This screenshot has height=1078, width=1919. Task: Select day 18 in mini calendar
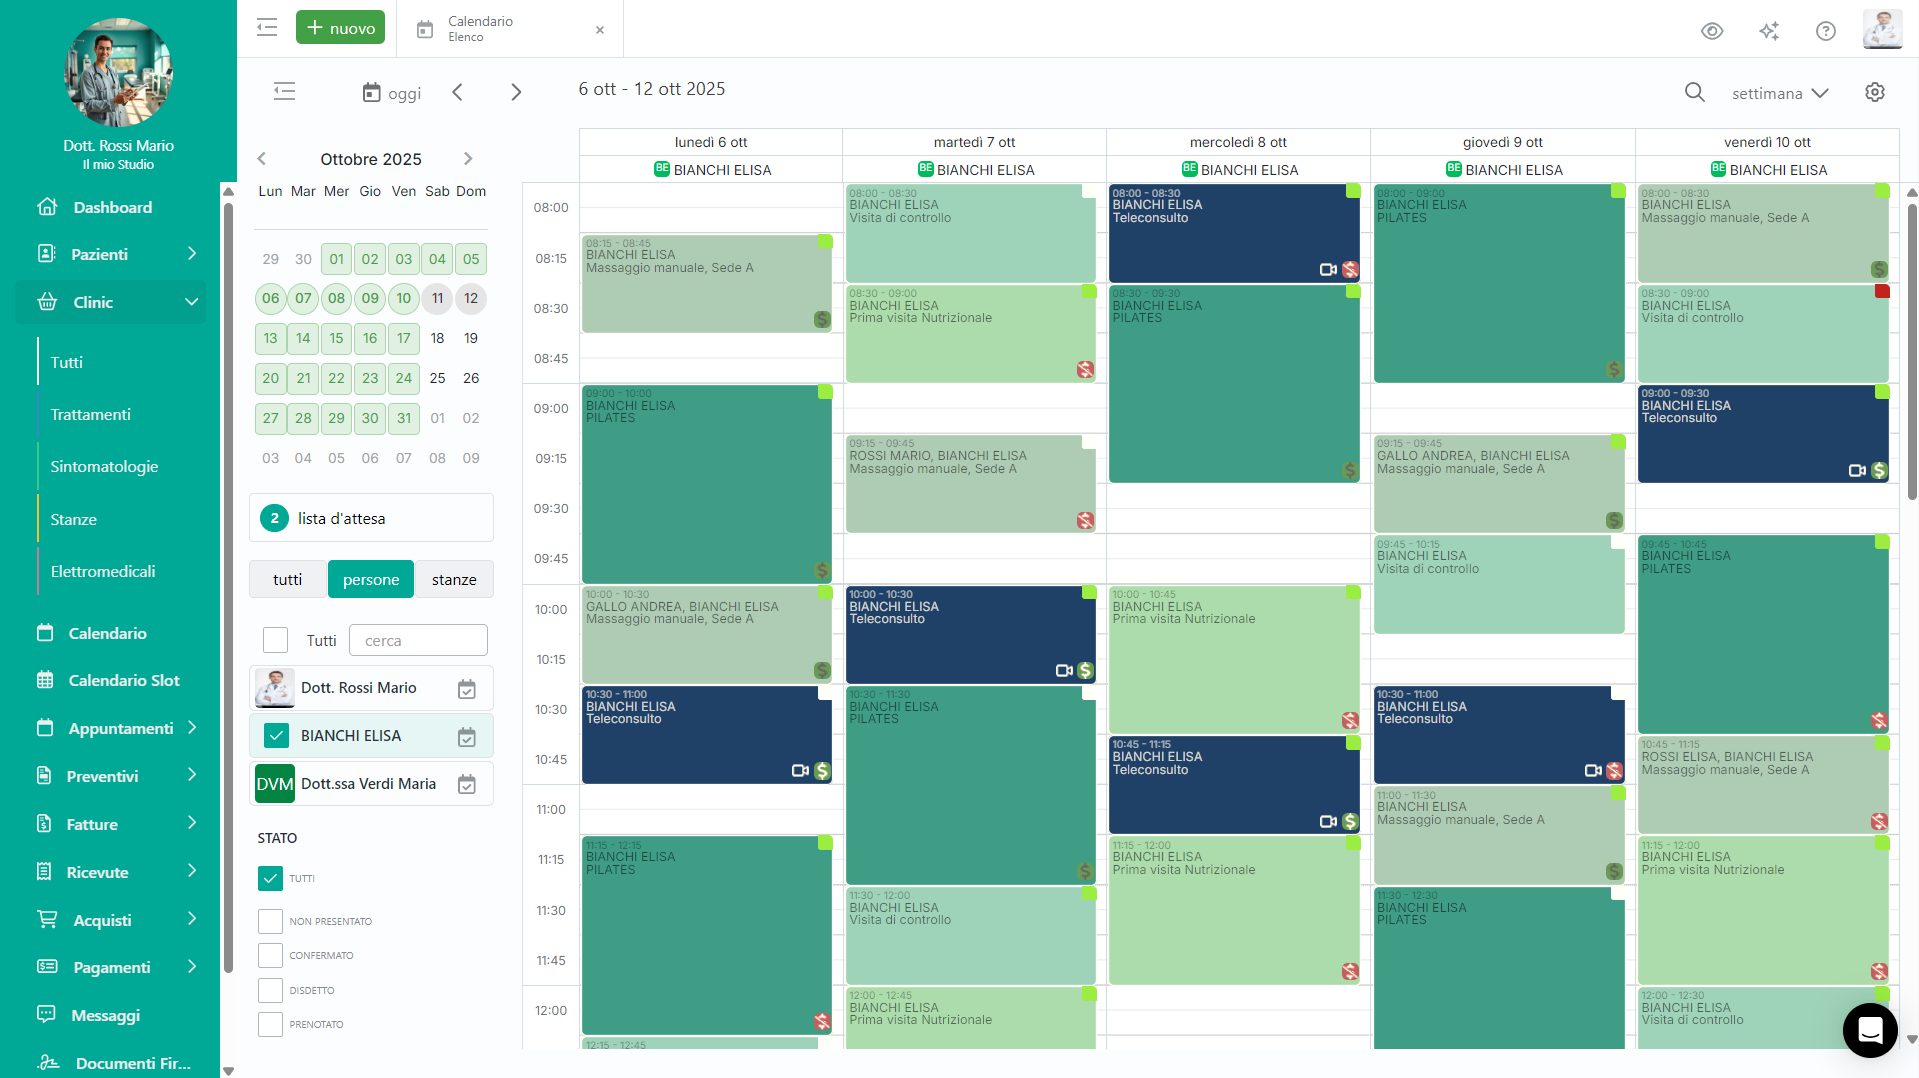[437, 338]
